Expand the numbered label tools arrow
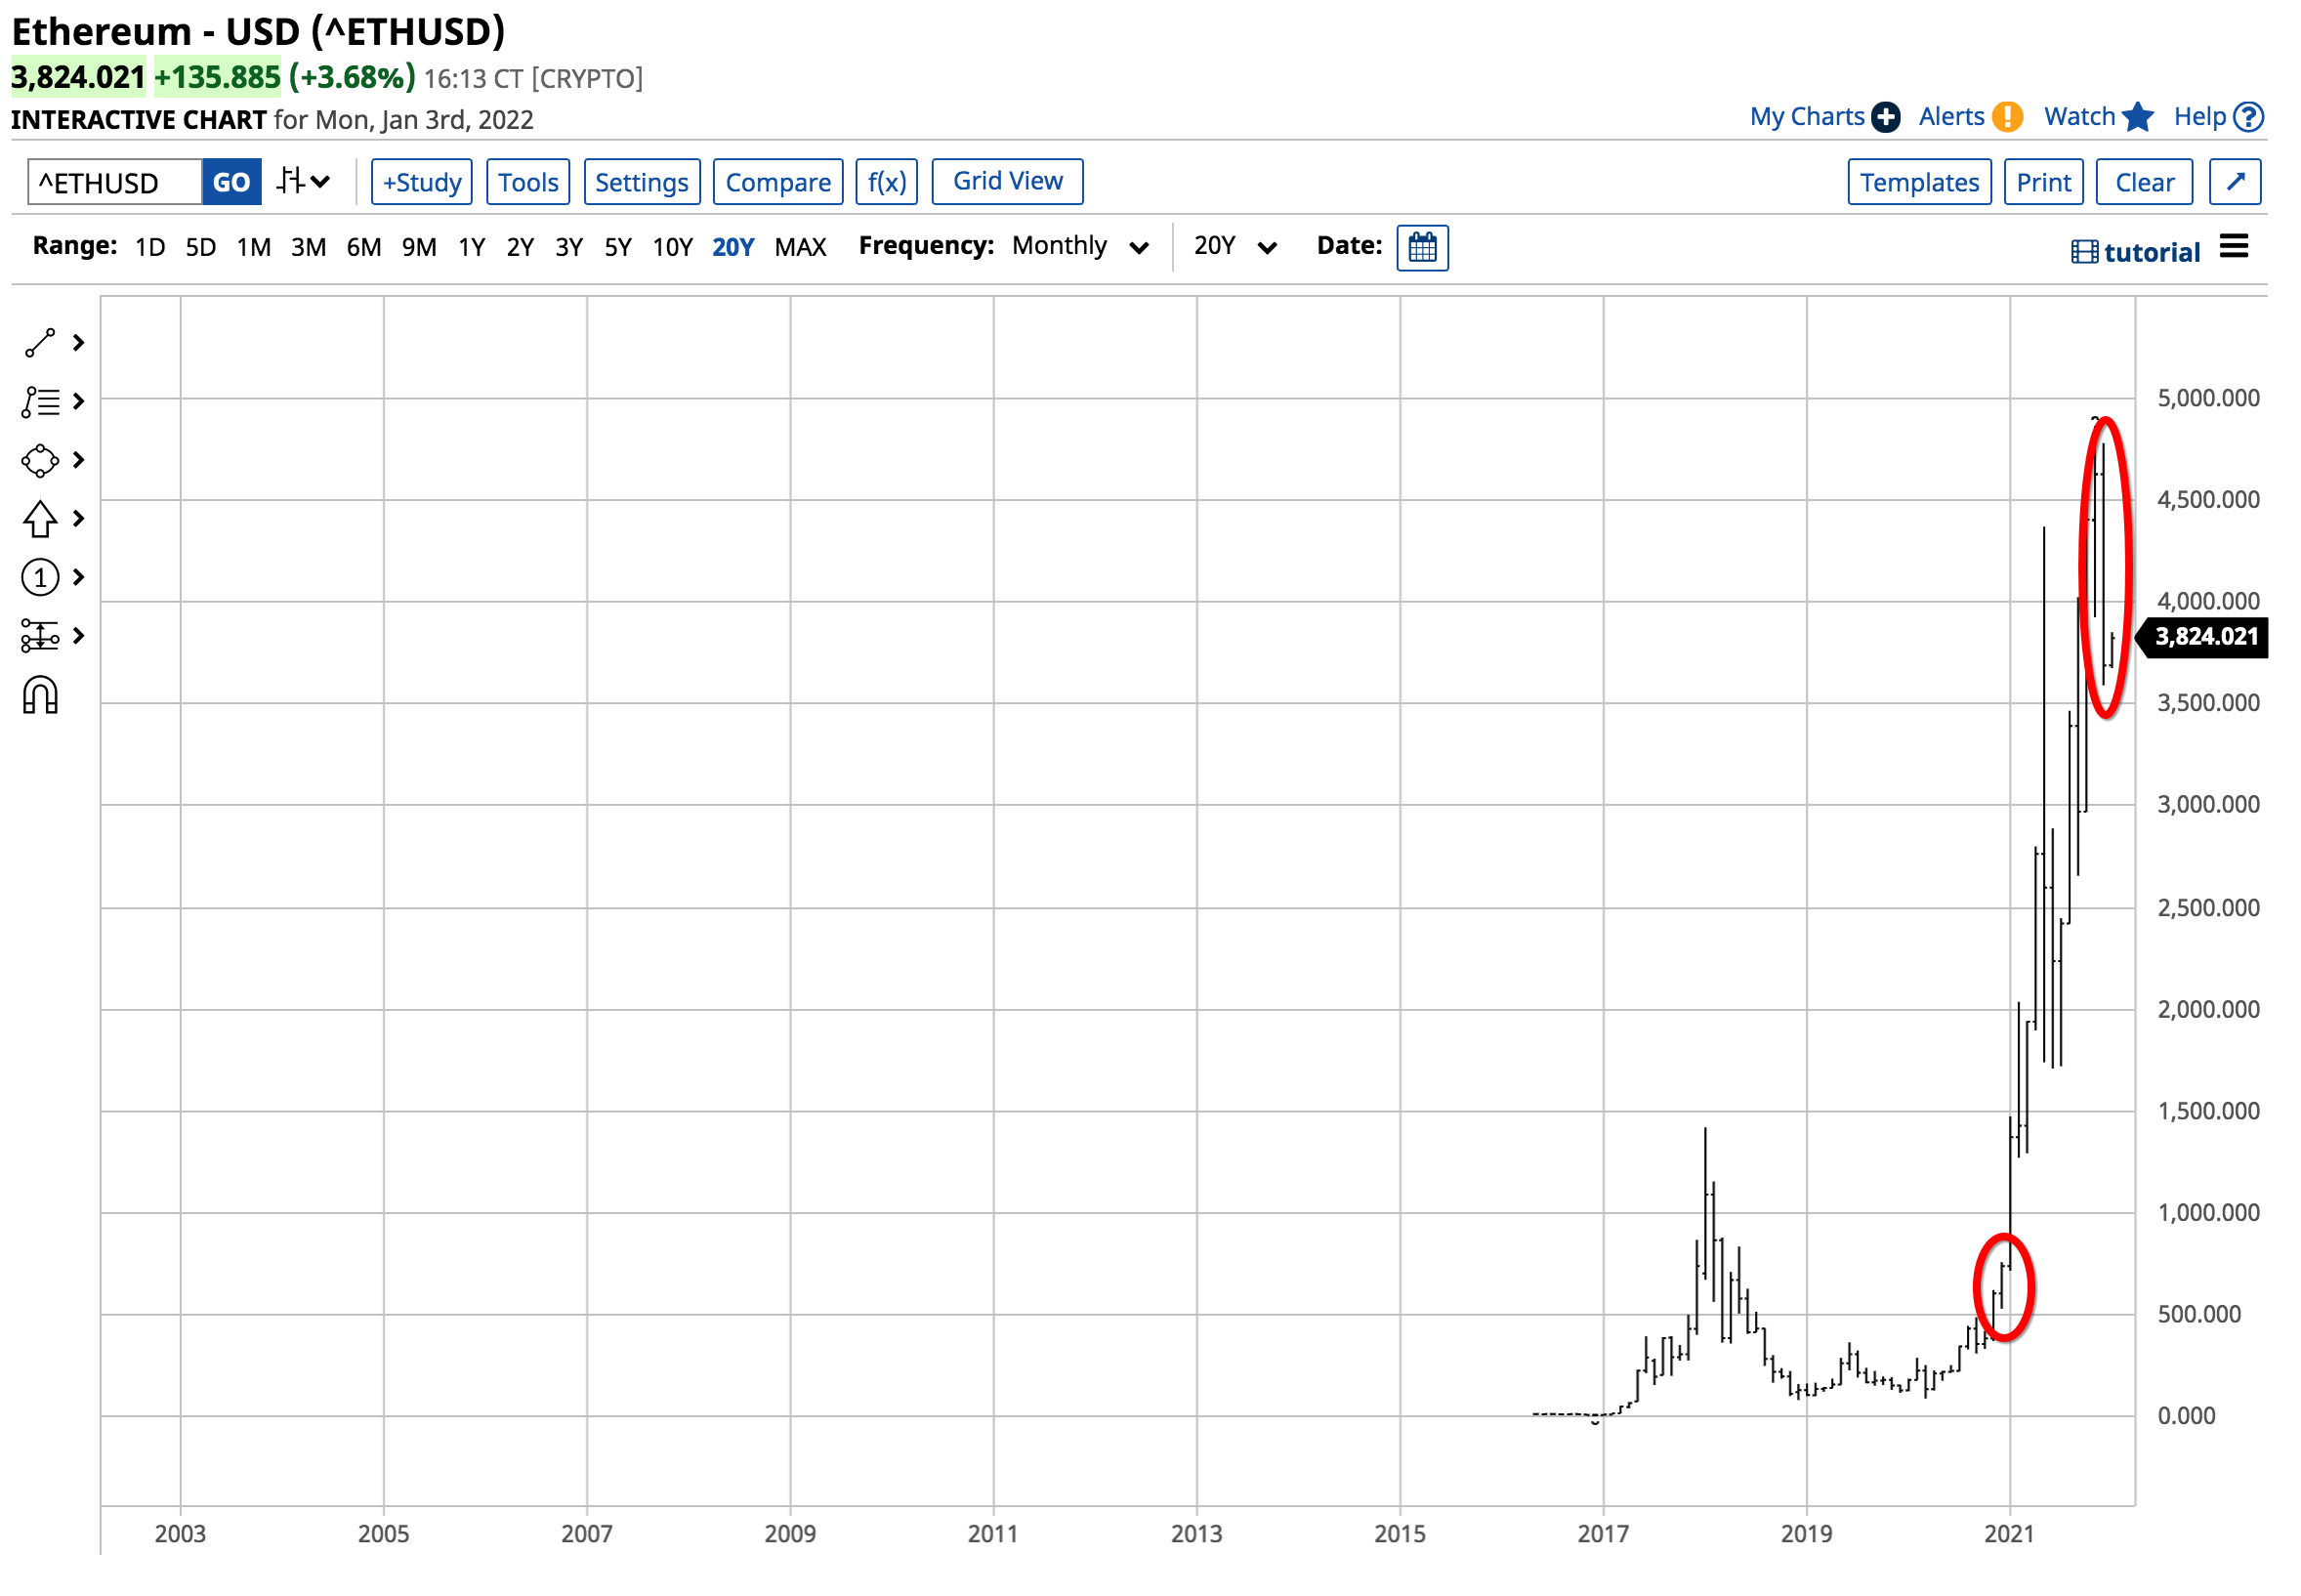The width and height of the screenshot is (2301, 1596). [x=78, y=578]
